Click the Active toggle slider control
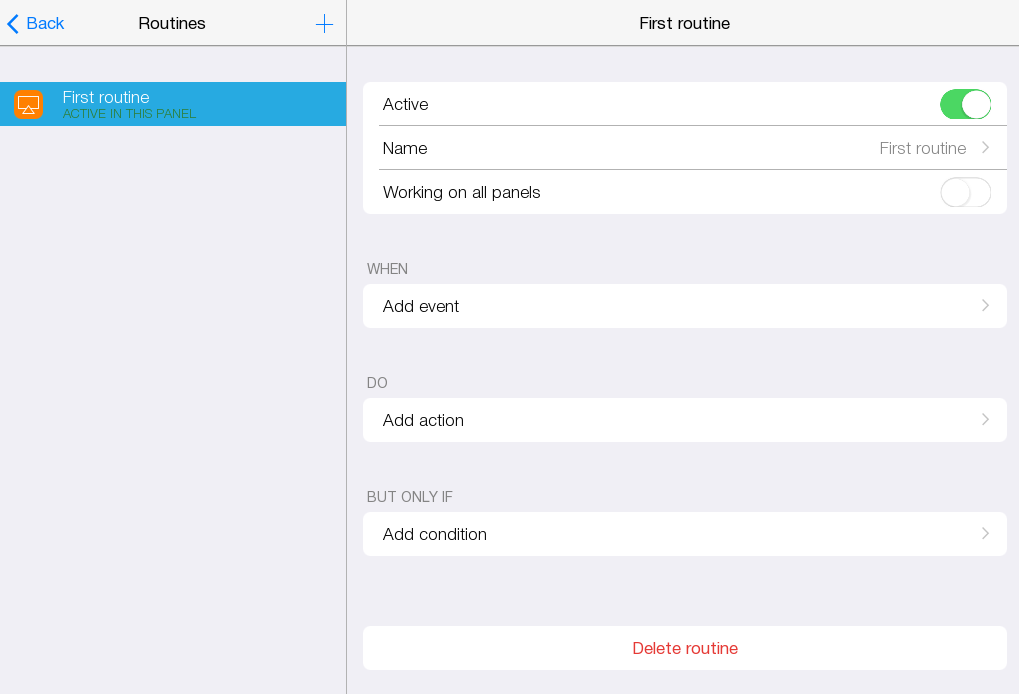The width and height of the screenshot is (1019, 694). pyautogui.click(x=965, y=104)
